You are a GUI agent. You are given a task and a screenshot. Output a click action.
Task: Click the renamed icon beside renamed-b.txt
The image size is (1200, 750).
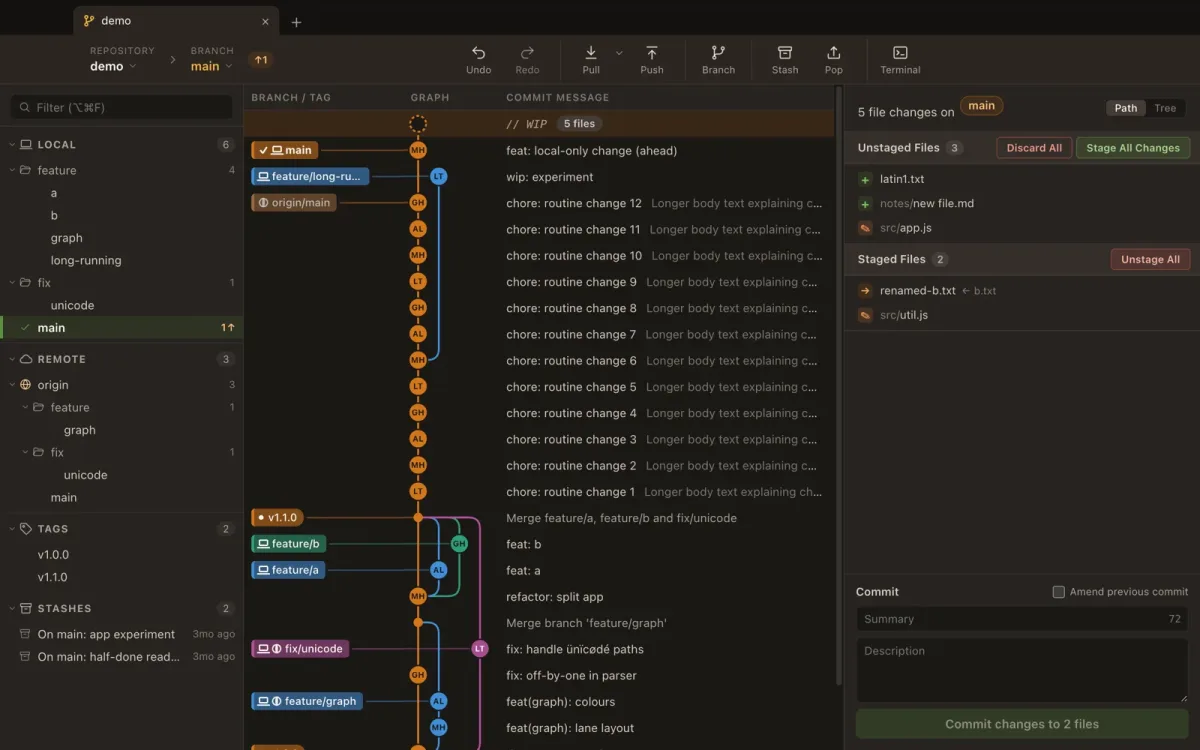click(865, 291)
